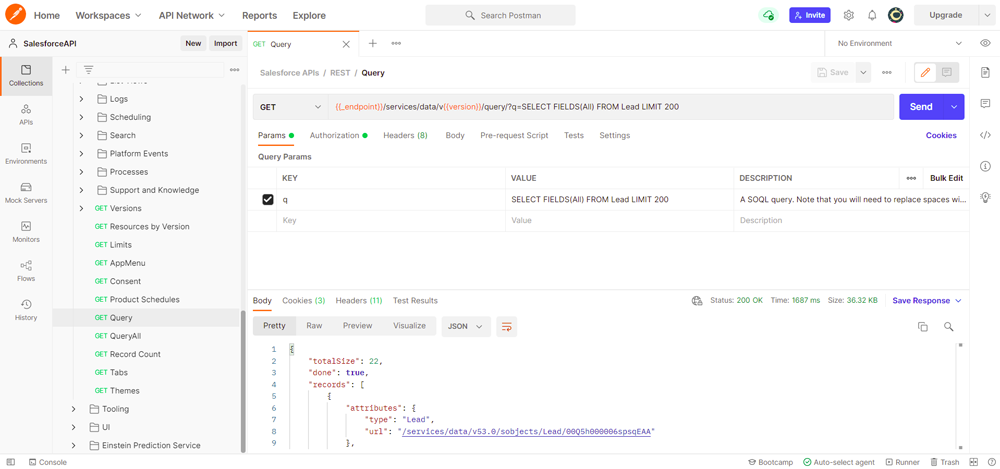Open HTTP method GET dropdown
This screenshot has width=1000, height=469.
(290, 107)
